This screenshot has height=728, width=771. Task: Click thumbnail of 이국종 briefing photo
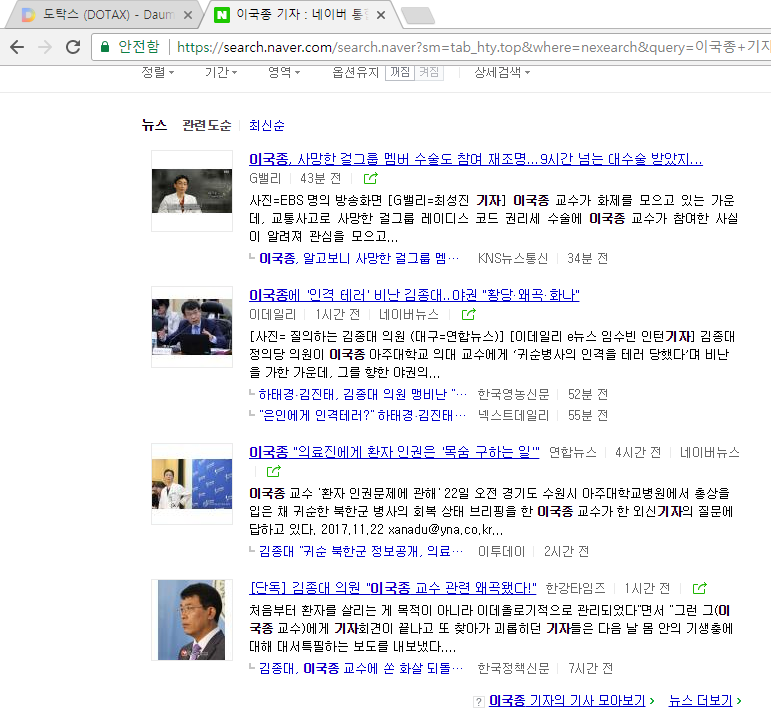click(192, 484)
